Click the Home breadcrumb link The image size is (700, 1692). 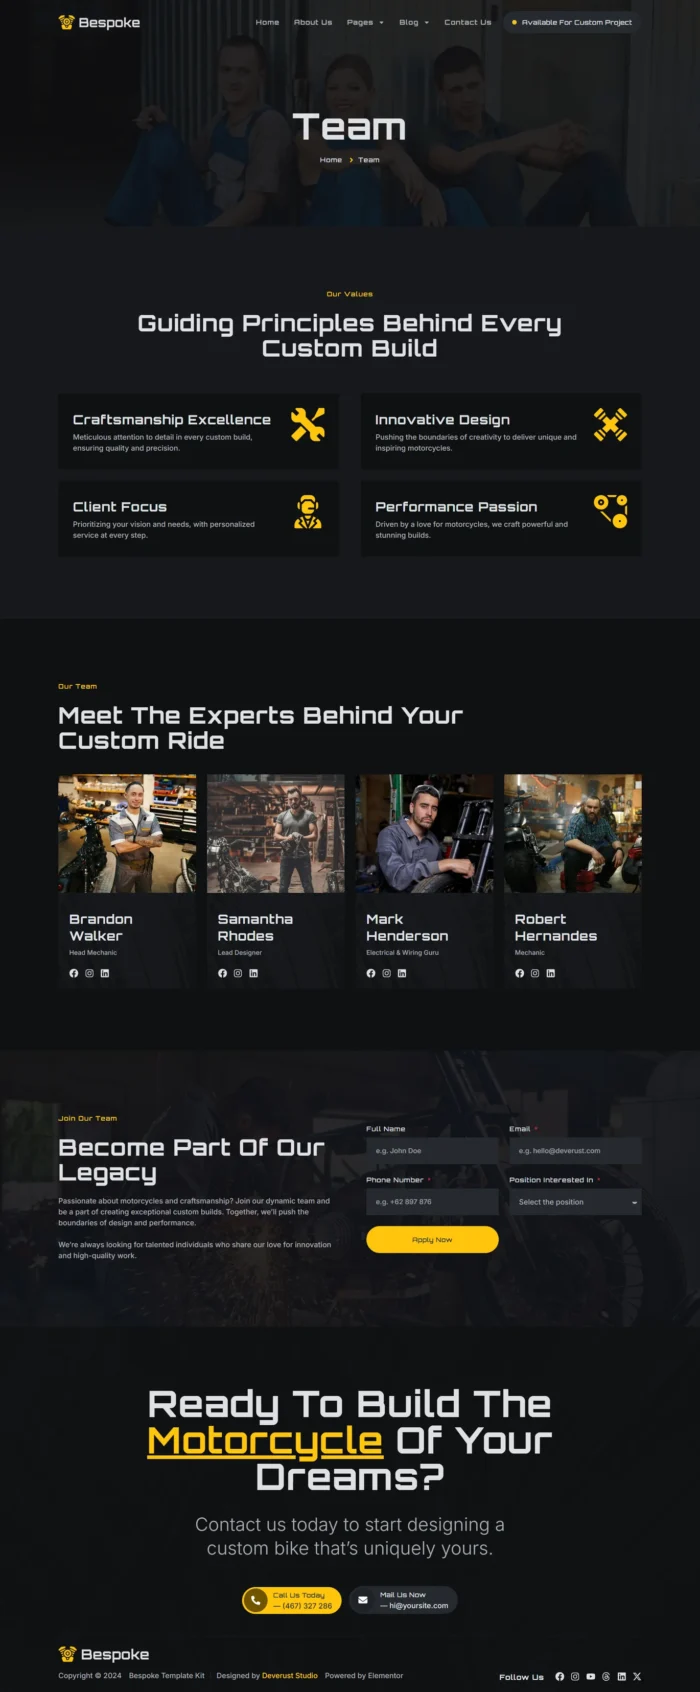330,160
